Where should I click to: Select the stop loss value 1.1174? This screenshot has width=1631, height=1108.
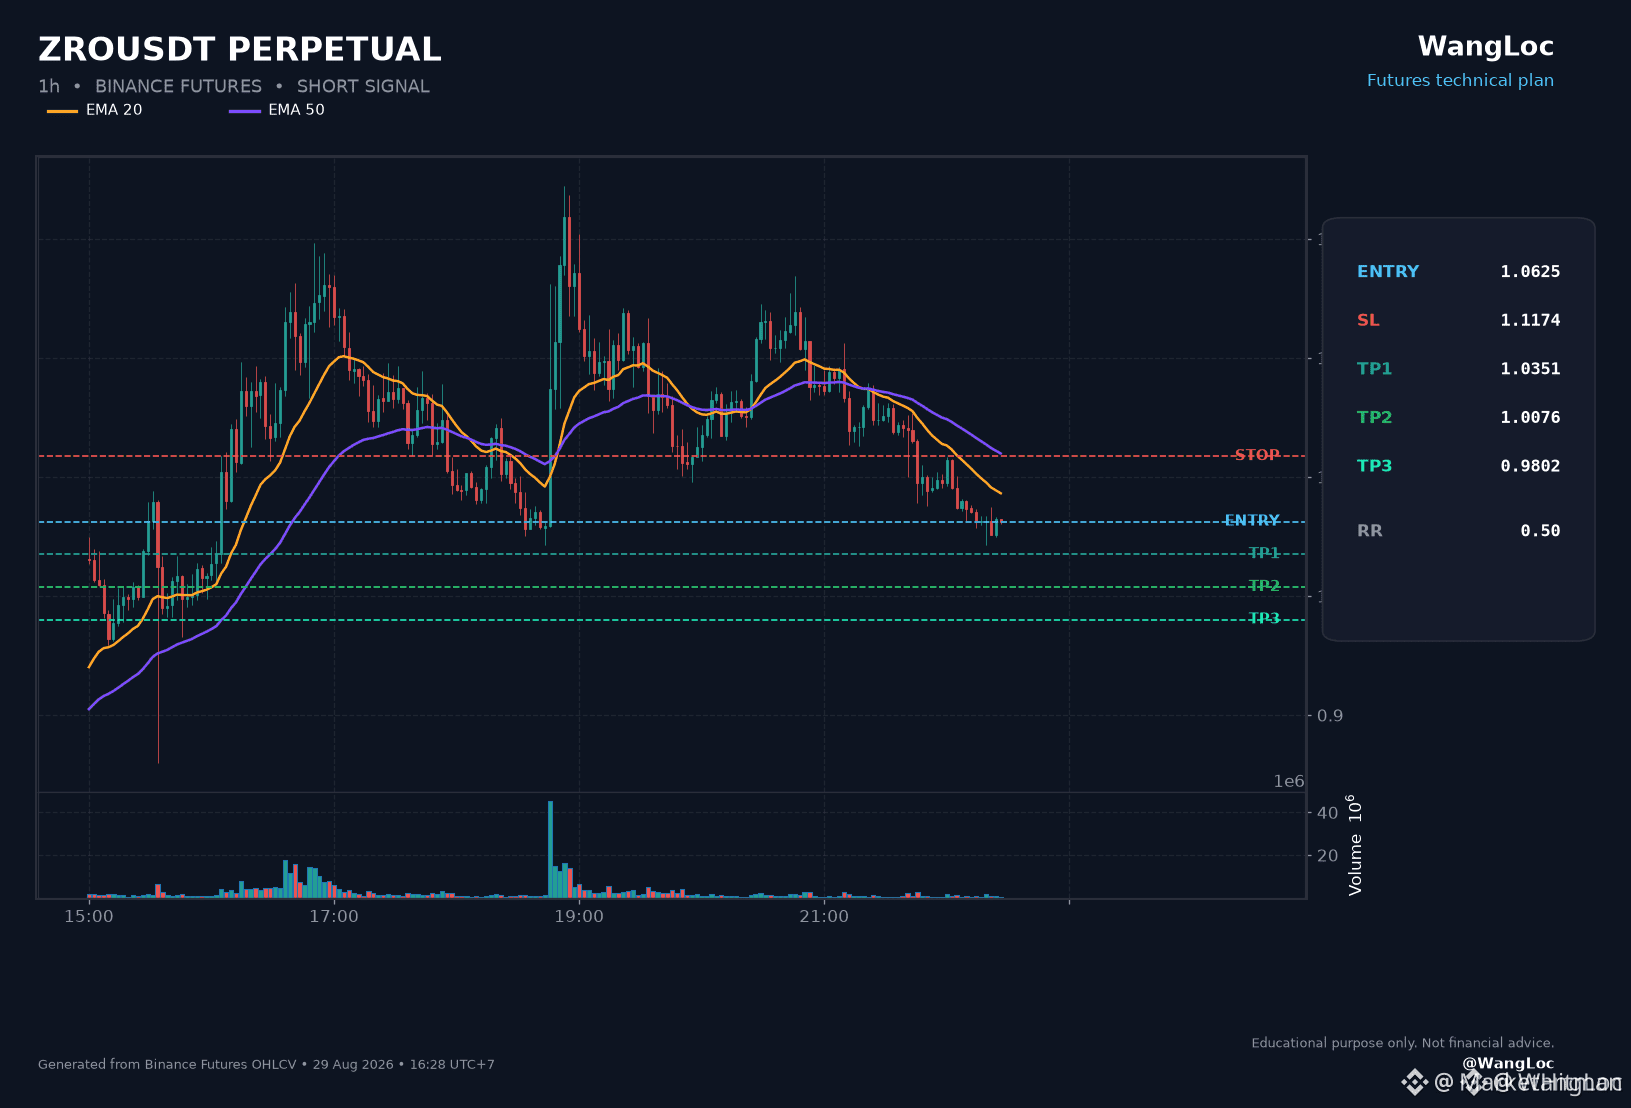[1530, 320]
